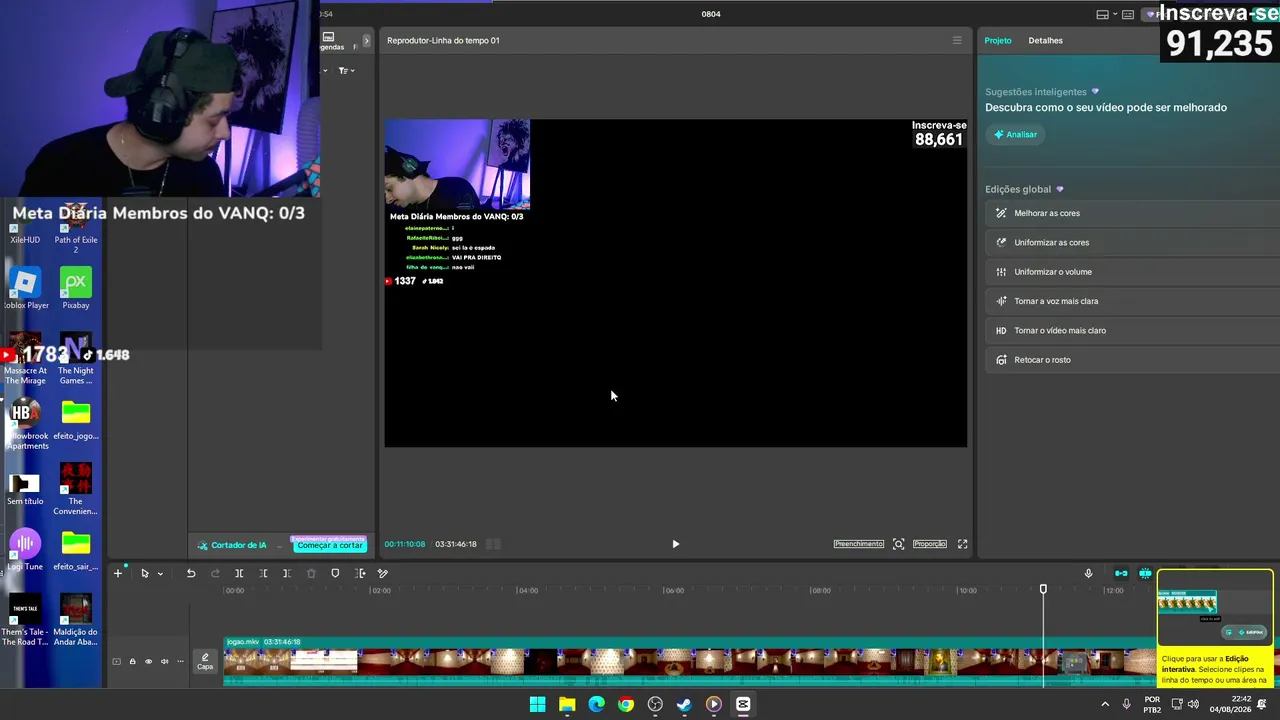Screen dimensions: 1280x720
Task: Show hidden system tray icons
Action: [1105, 704]
